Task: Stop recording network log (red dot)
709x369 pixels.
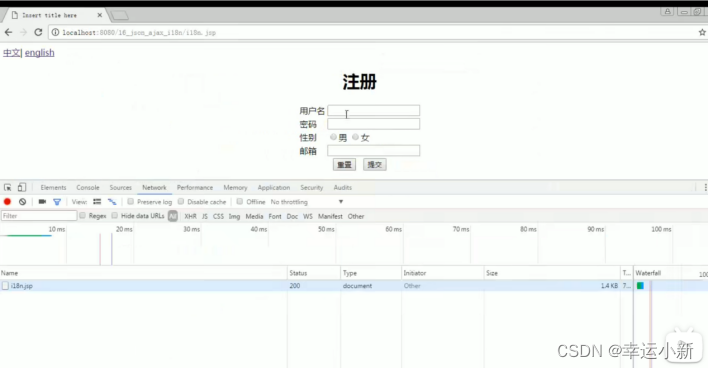Action: (7, 202)
